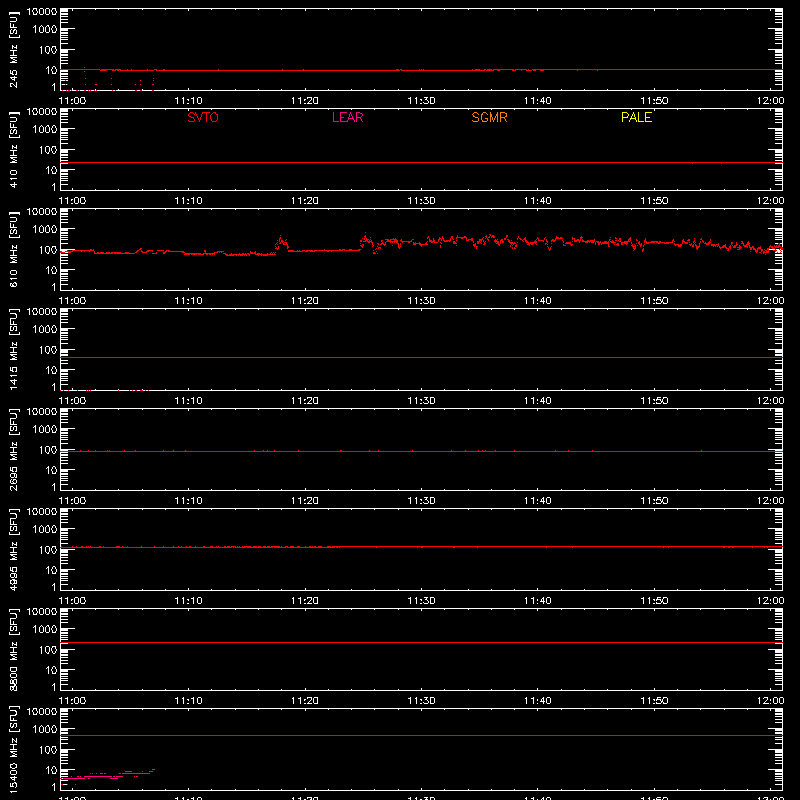Click 11:30 tick label under 2695 MHz plot
This screenshot has height=800, width=800.
421,501
